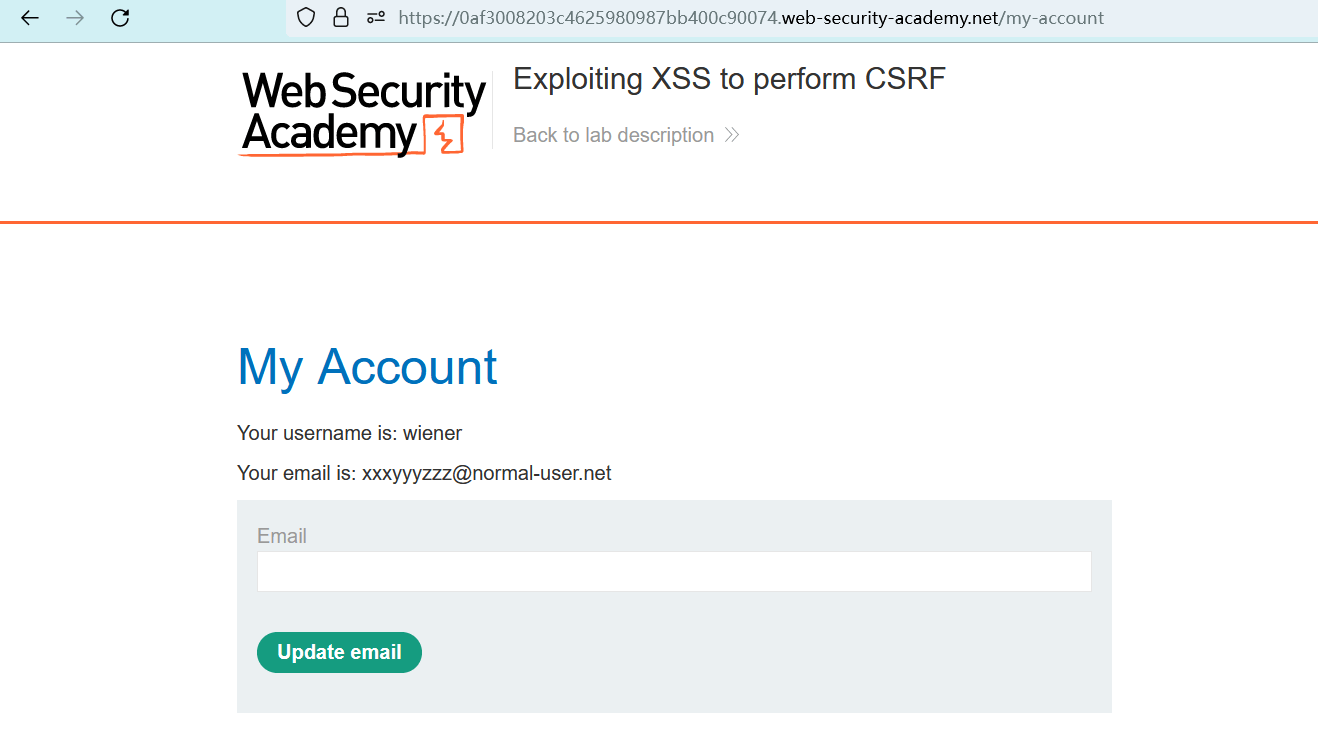
Task: Show site security padlock information
Action: (341, 18)
